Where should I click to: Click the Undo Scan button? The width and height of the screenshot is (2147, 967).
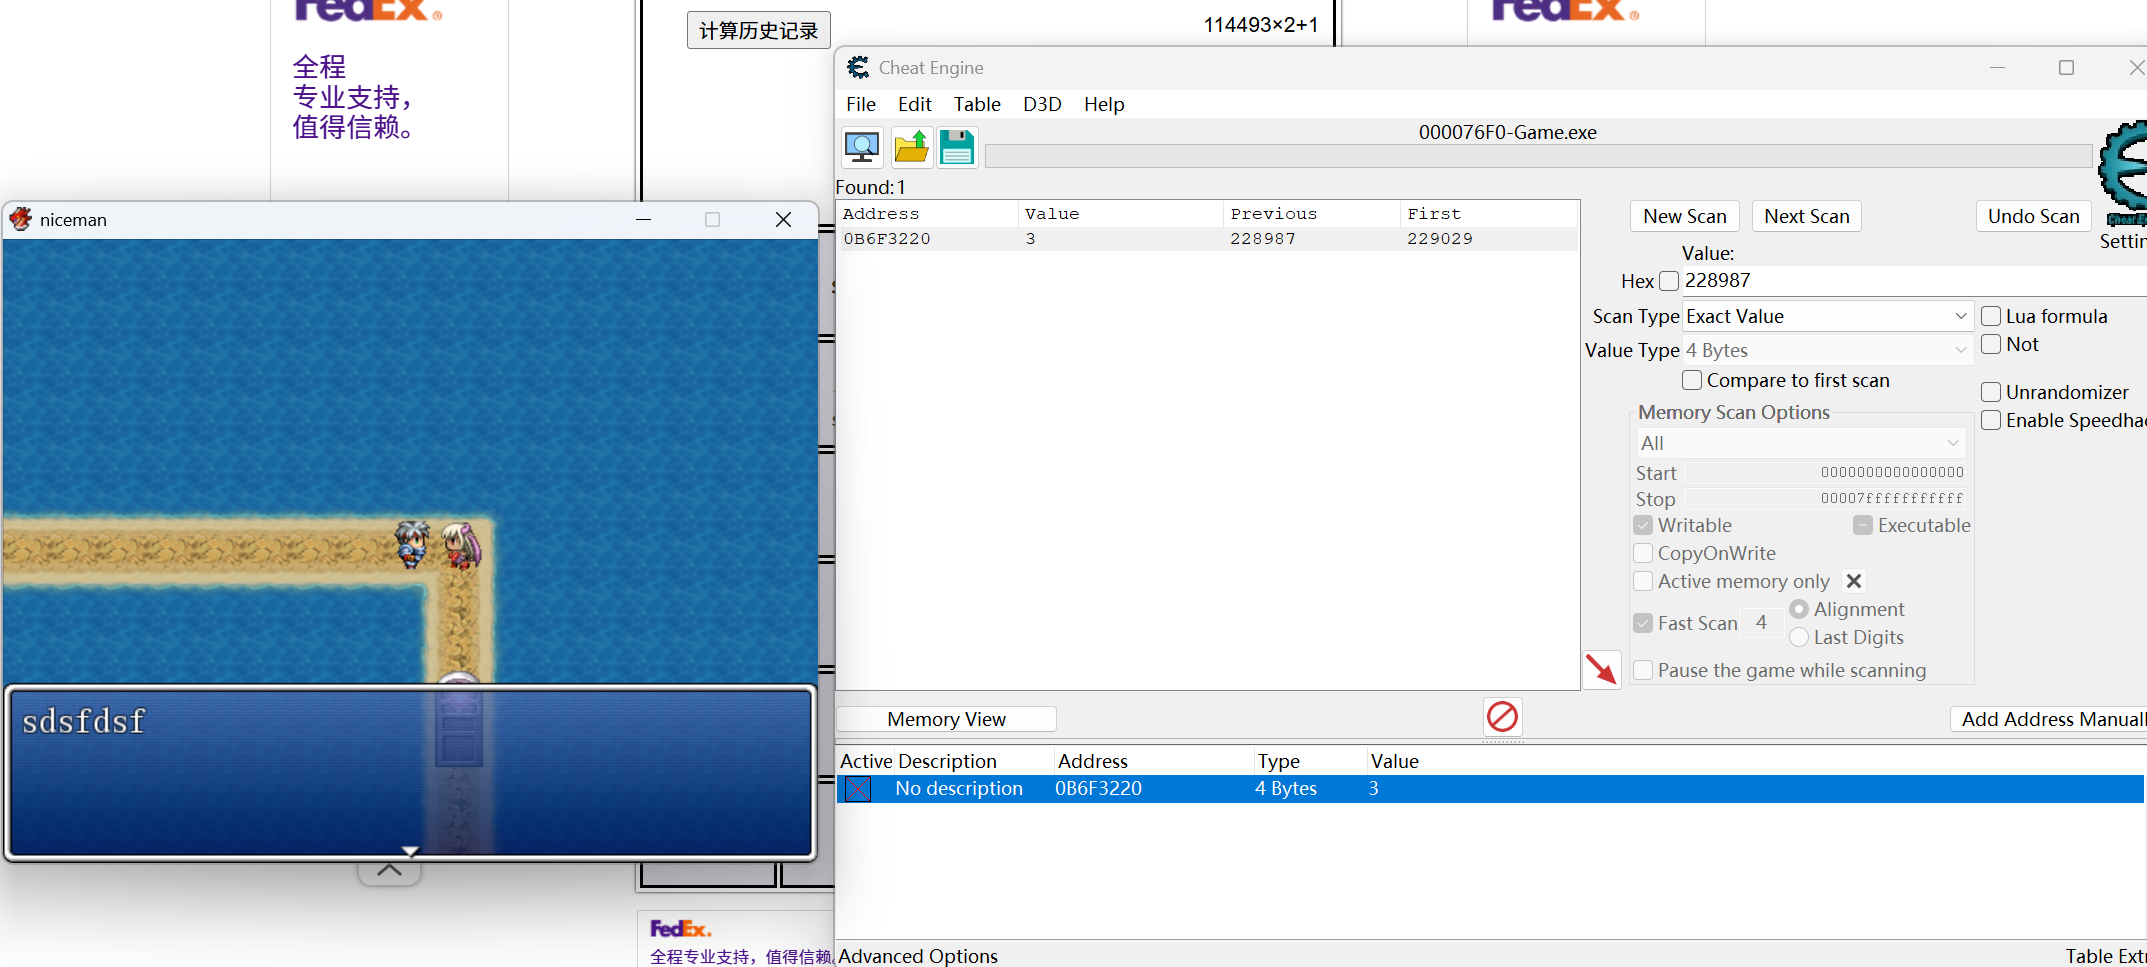pyautogui.click(x=2033, y=216)
